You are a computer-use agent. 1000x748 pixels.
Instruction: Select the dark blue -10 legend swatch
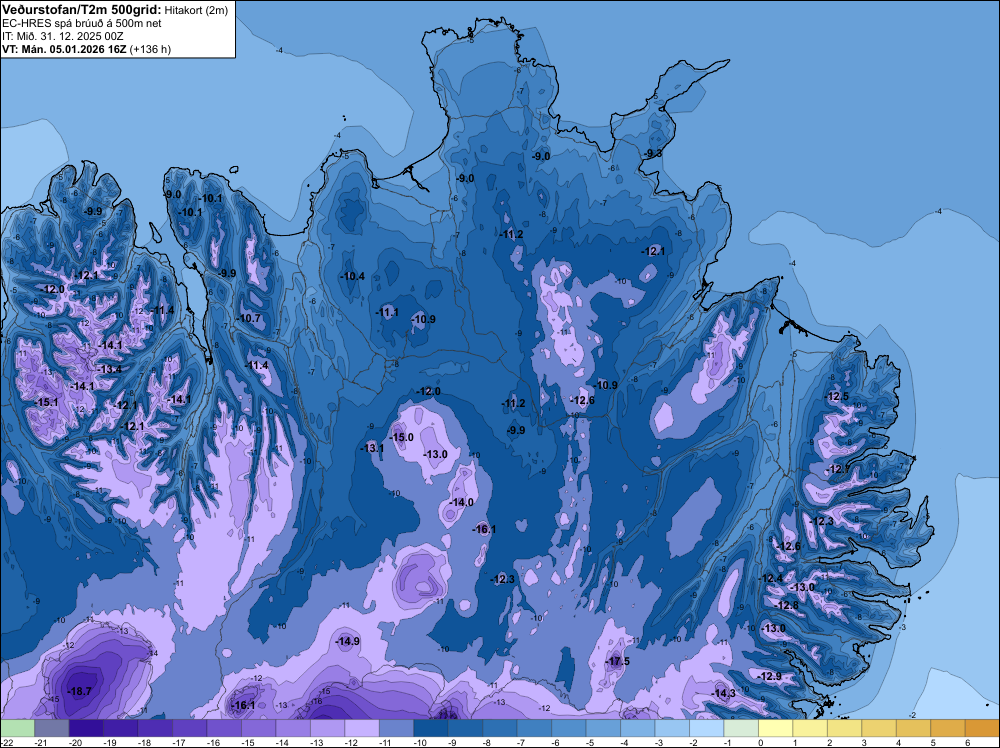click(x=430, y=728)
